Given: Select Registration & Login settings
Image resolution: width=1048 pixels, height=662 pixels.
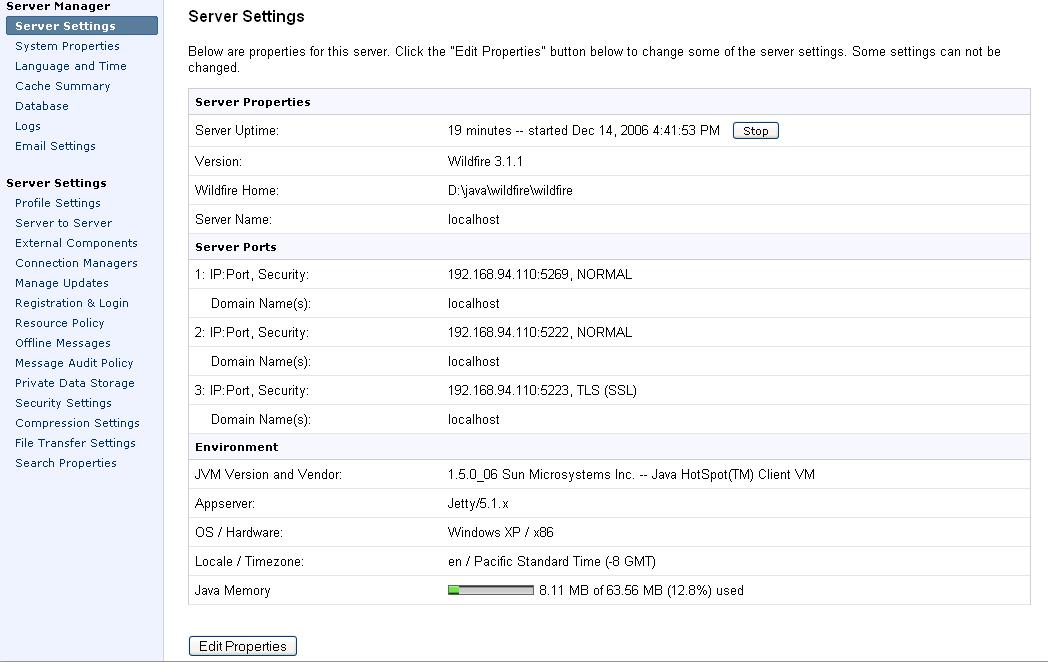Looking at the screenshot, I should pyautogui.click(x=72, y=303).
